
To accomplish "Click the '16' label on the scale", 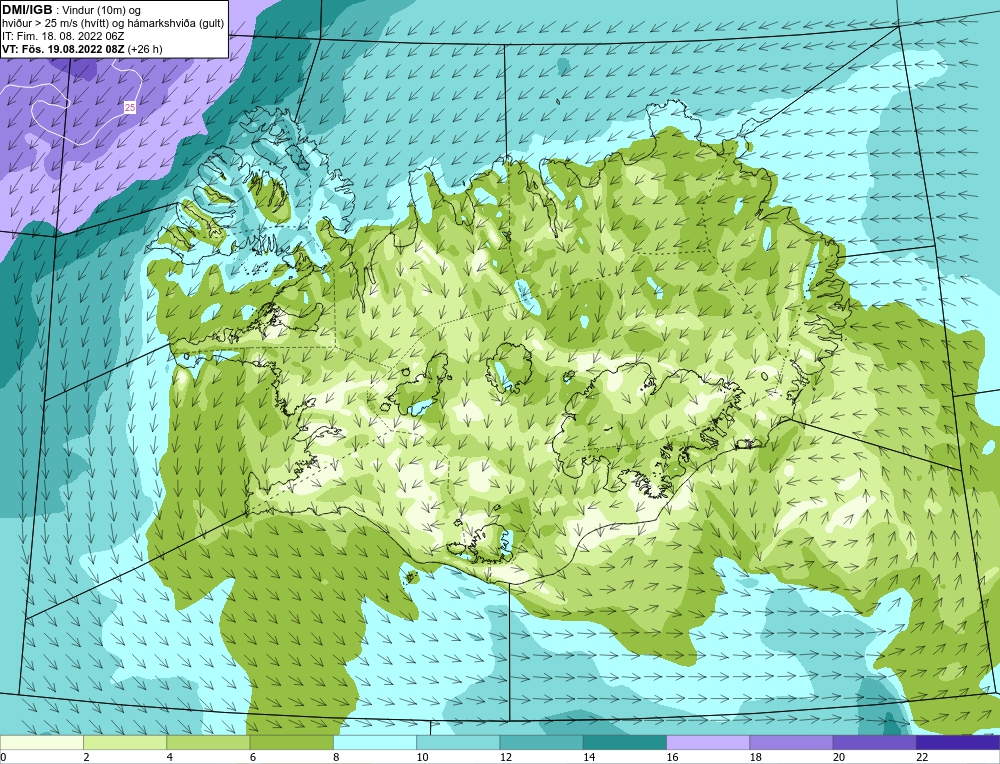I will pyautogui.click(x=672, y=757).
